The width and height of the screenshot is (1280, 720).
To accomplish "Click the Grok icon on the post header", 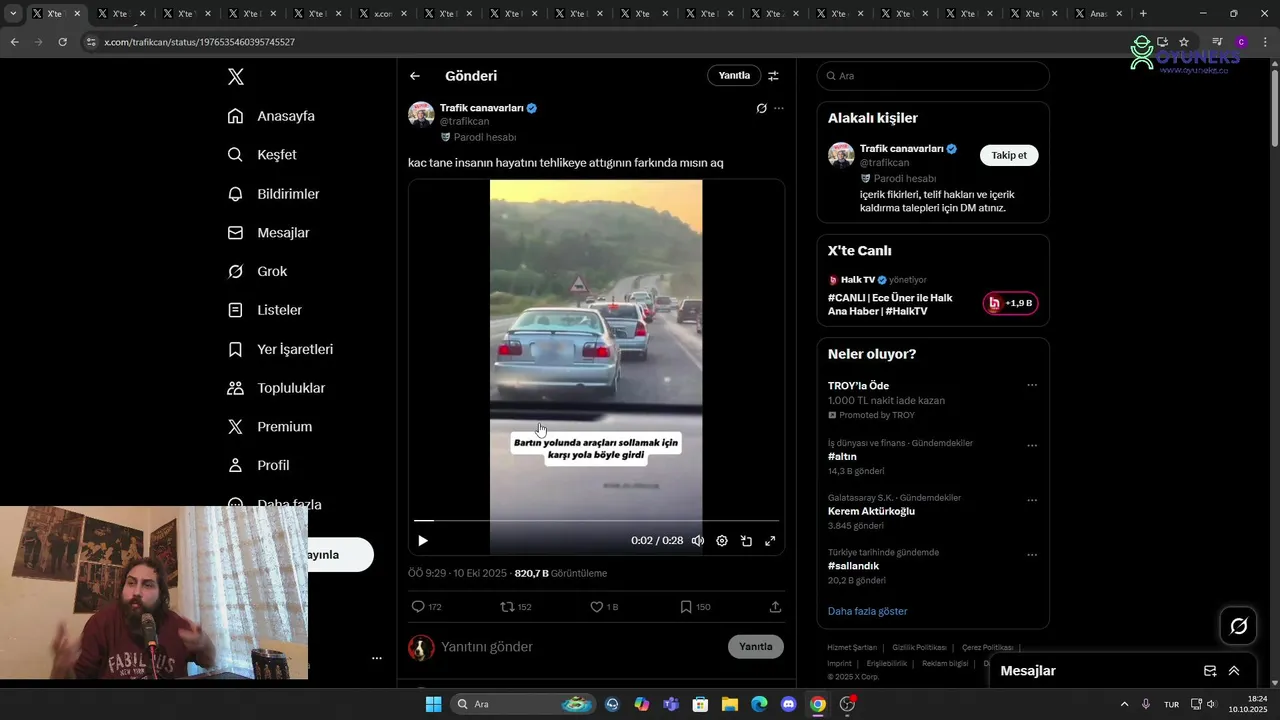I will tap(761, 108).
